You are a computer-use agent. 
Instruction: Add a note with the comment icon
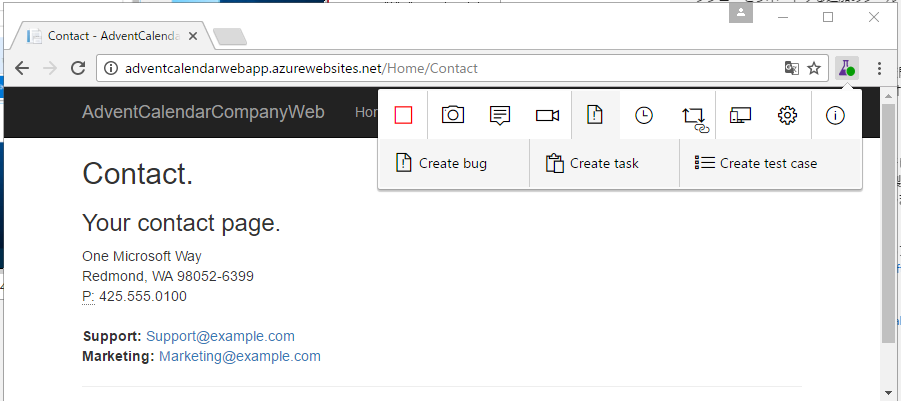pyautogui.click(x=500, y=115)
